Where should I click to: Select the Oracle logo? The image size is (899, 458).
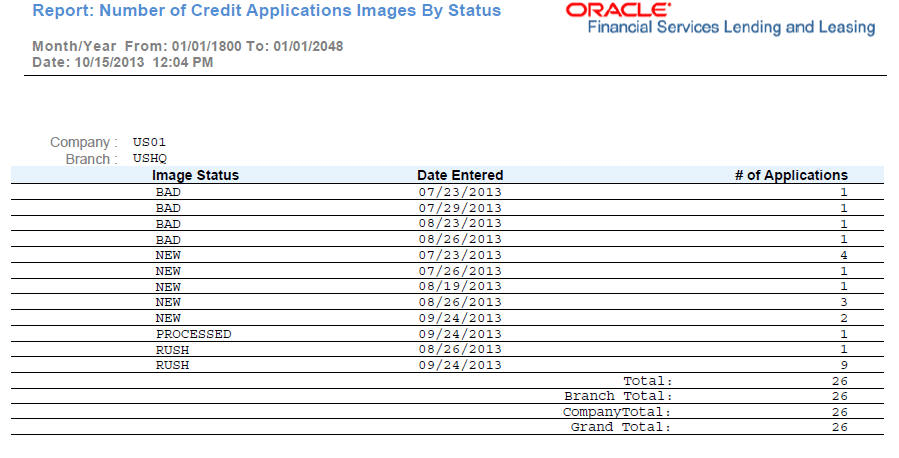[x=618, y=10]
